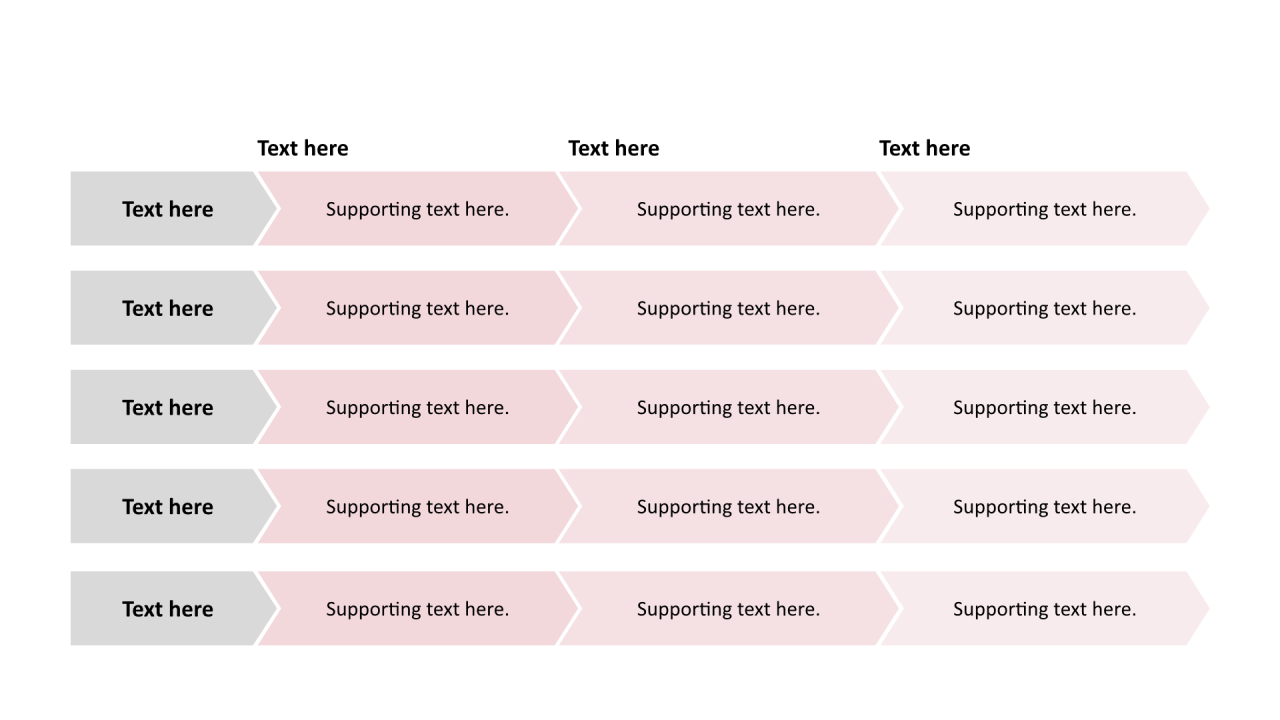The height and width of the screenshot is (720, 1280).
Task: Select second row's lightest pink supporting text chevron
Action: pyautogui.click(x=1045, y=308)
